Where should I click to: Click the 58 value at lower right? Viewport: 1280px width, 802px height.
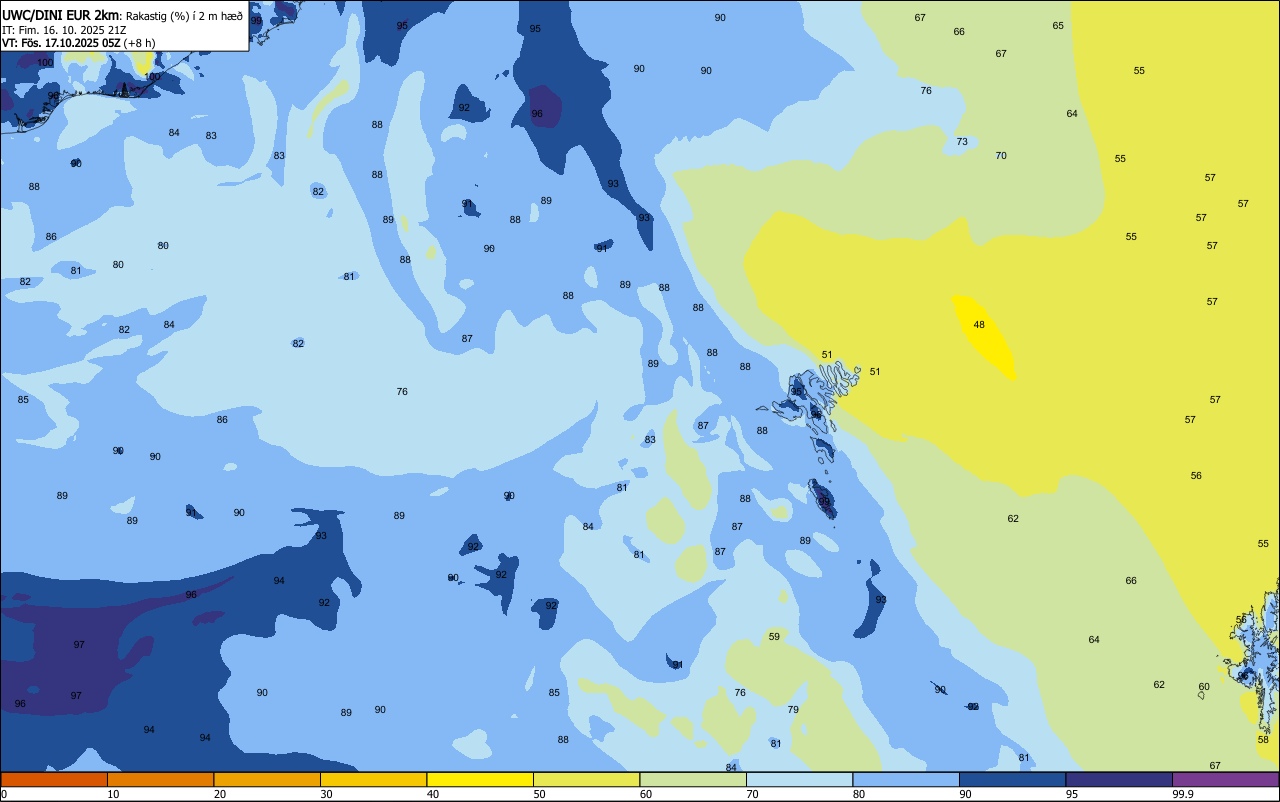coord(1263,740)
